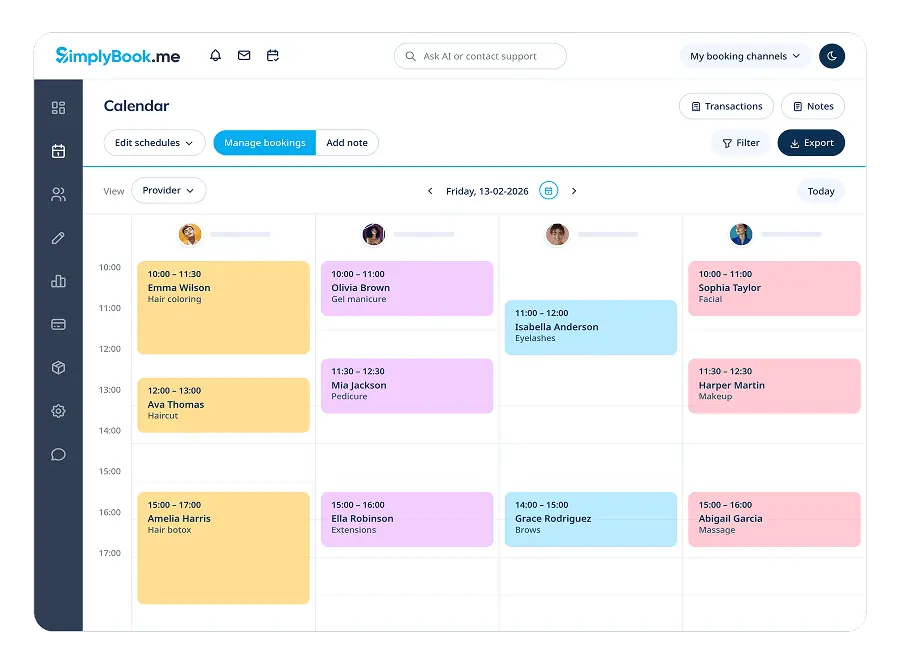
Task: Open the settings gear icon in sidebar
Action: [58, 411]
